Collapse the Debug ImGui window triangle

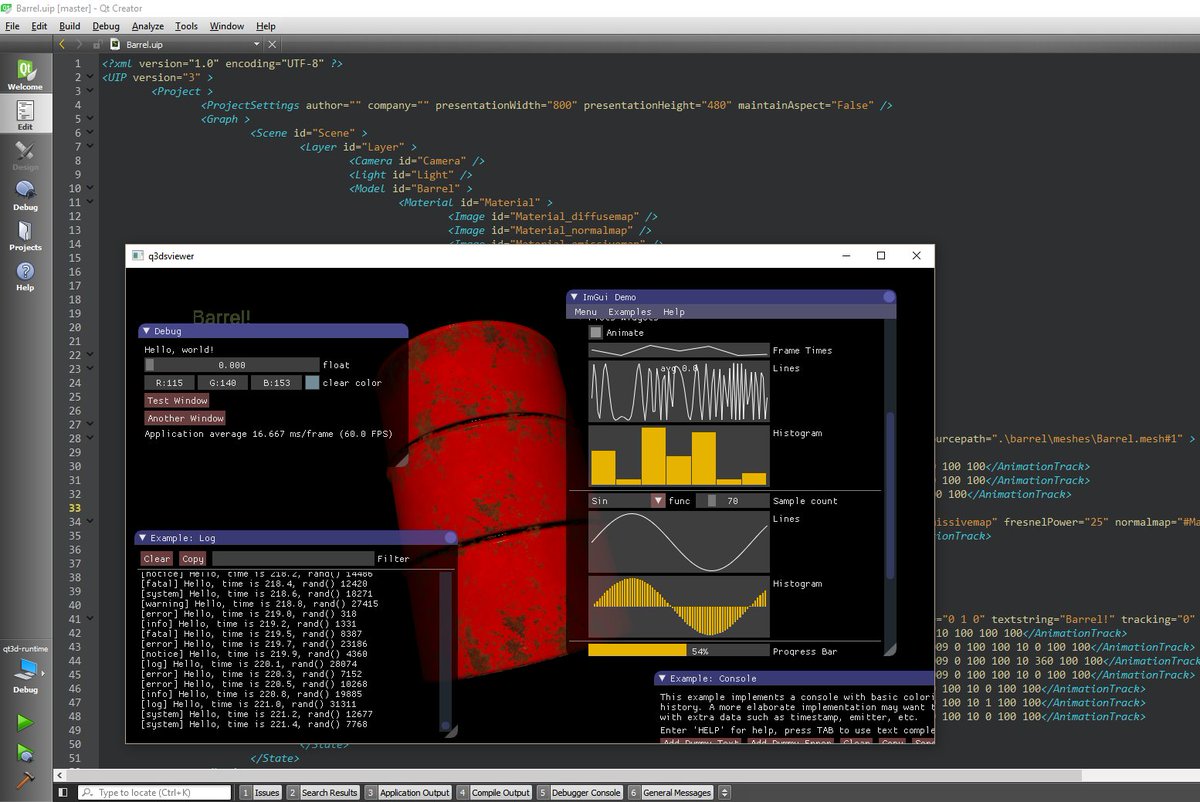coord(146,331)
